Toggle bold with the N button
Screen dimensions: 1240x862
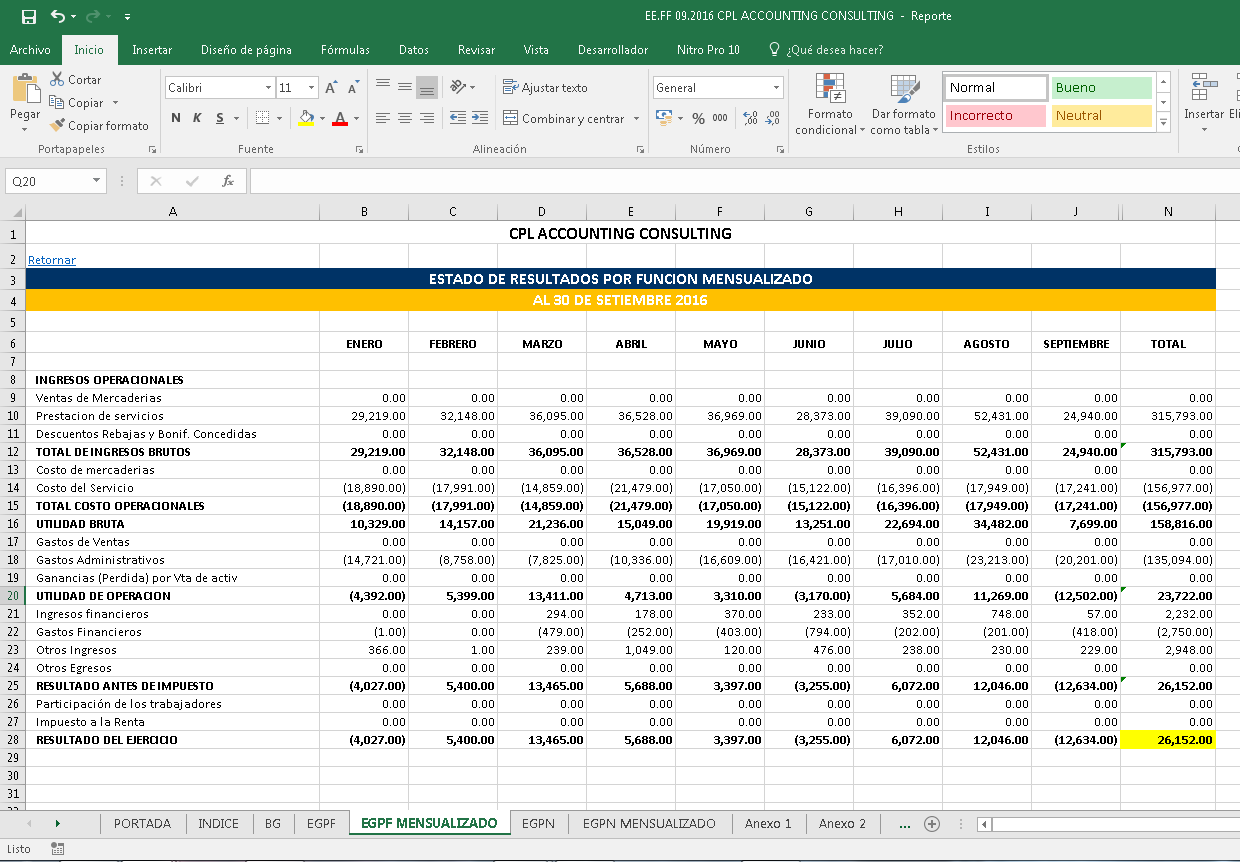[x=176, y=118]
